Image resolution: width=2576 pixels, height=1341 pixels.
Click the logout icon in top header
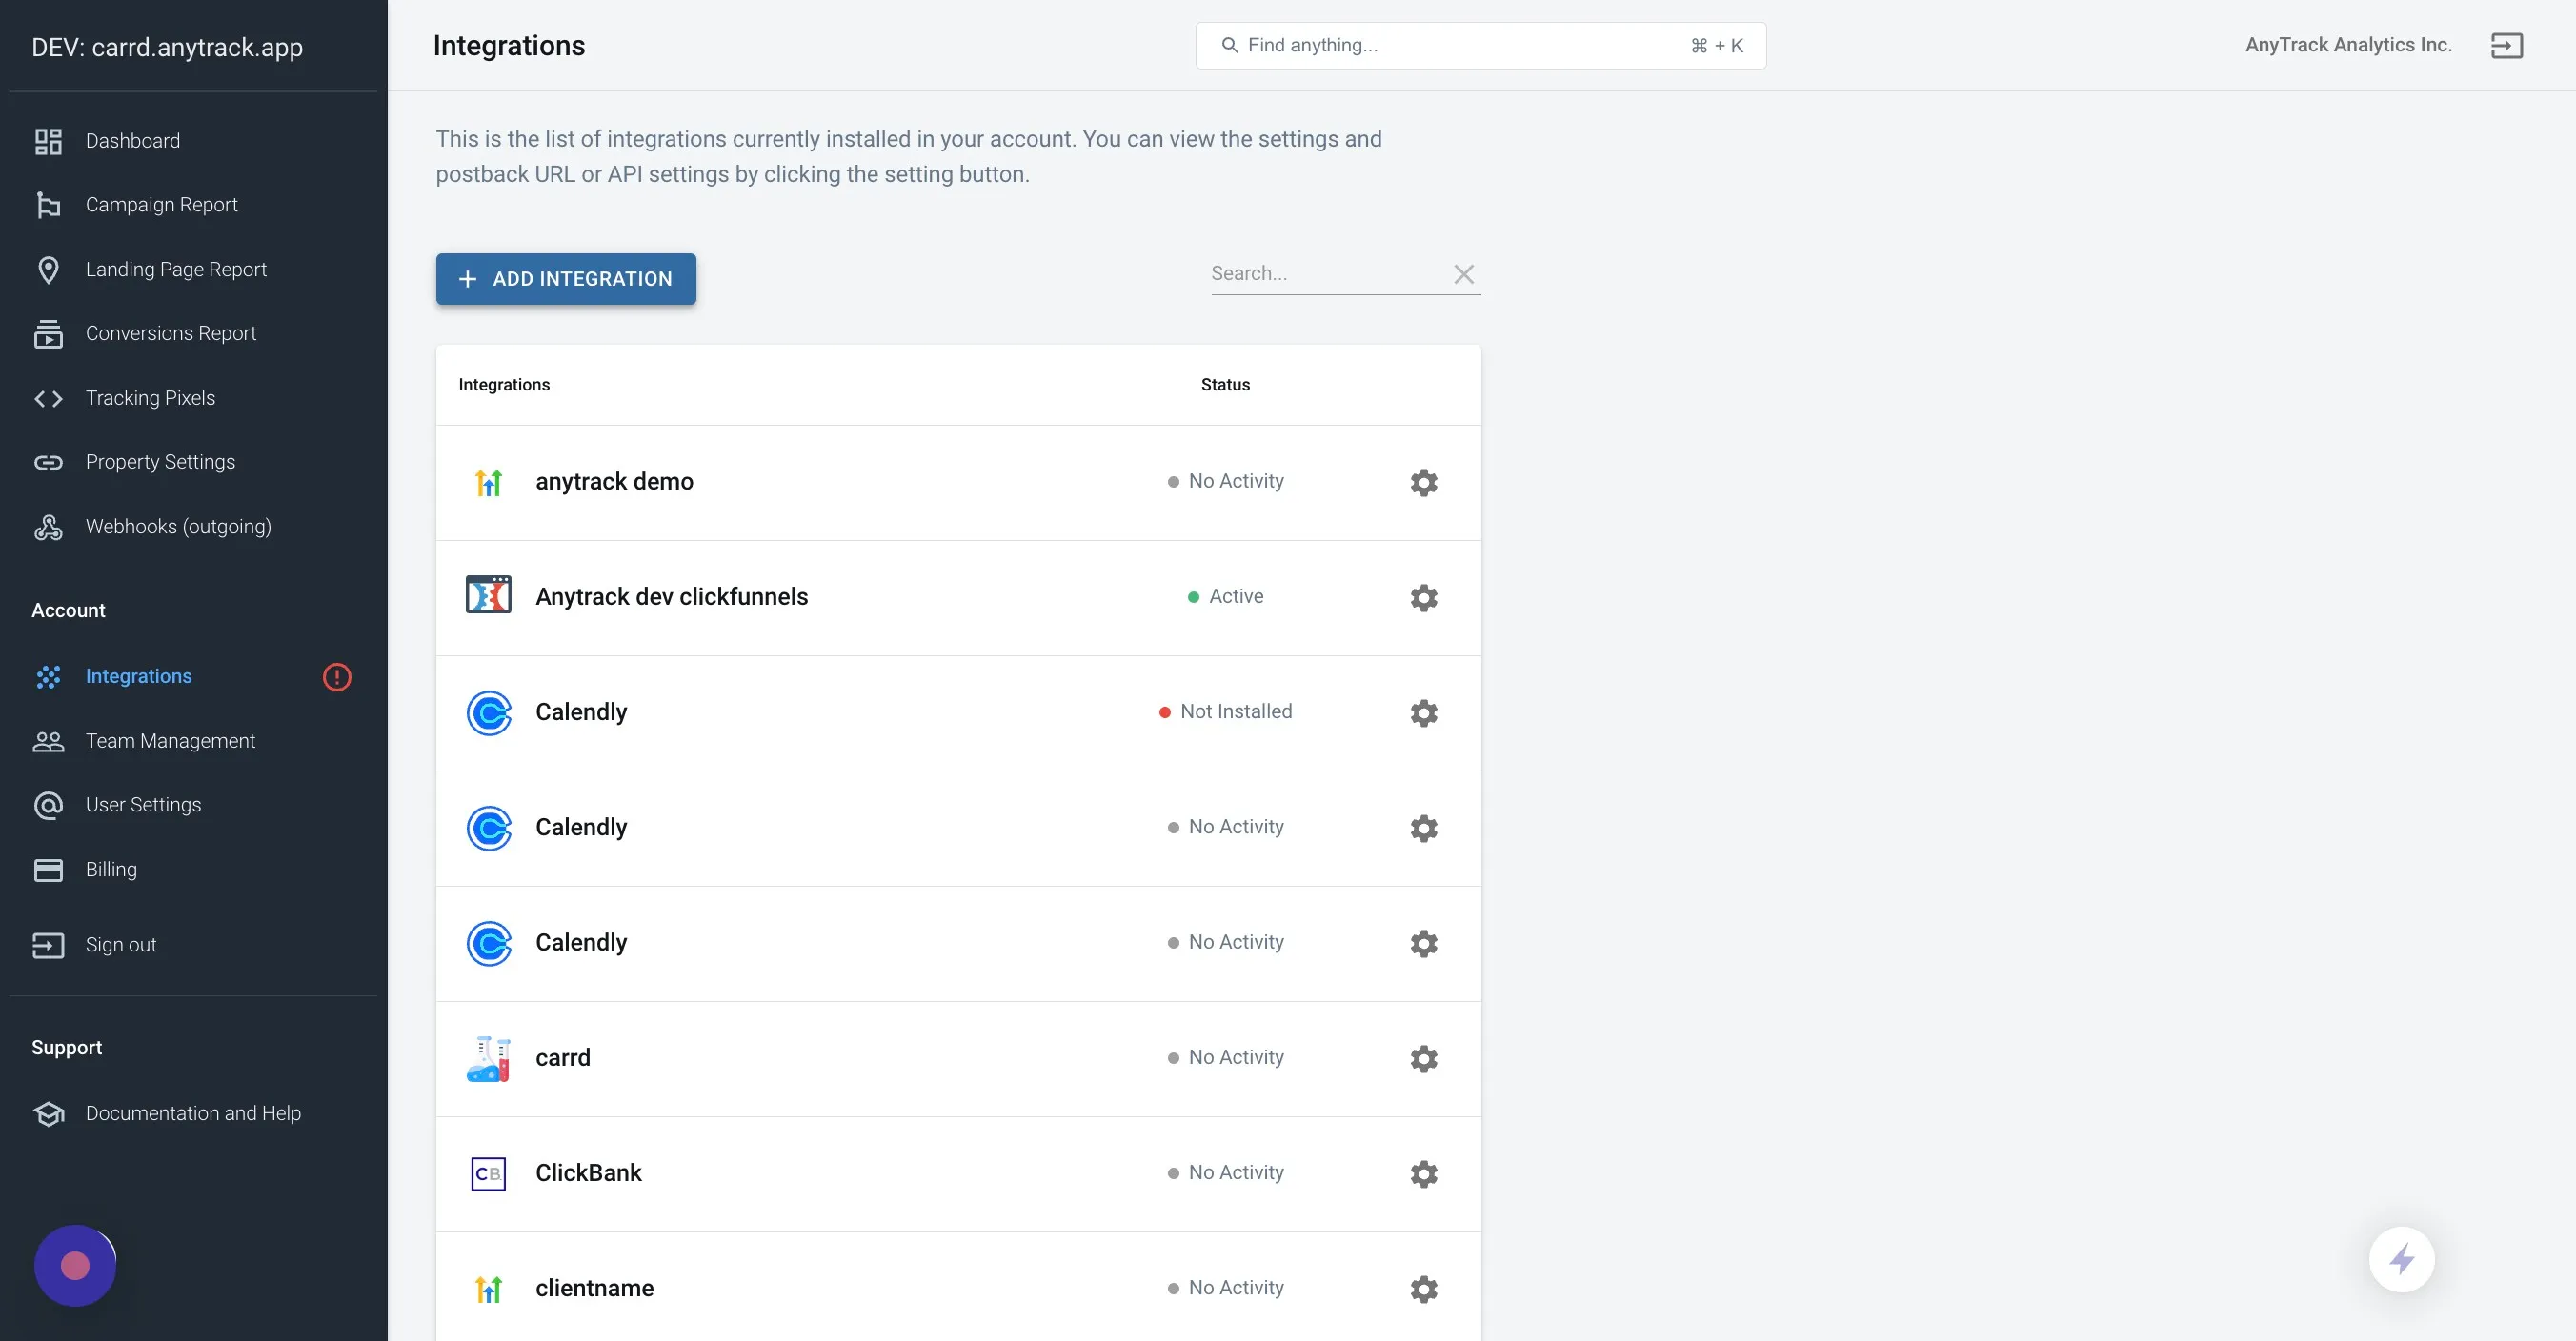pos(2506,45)
